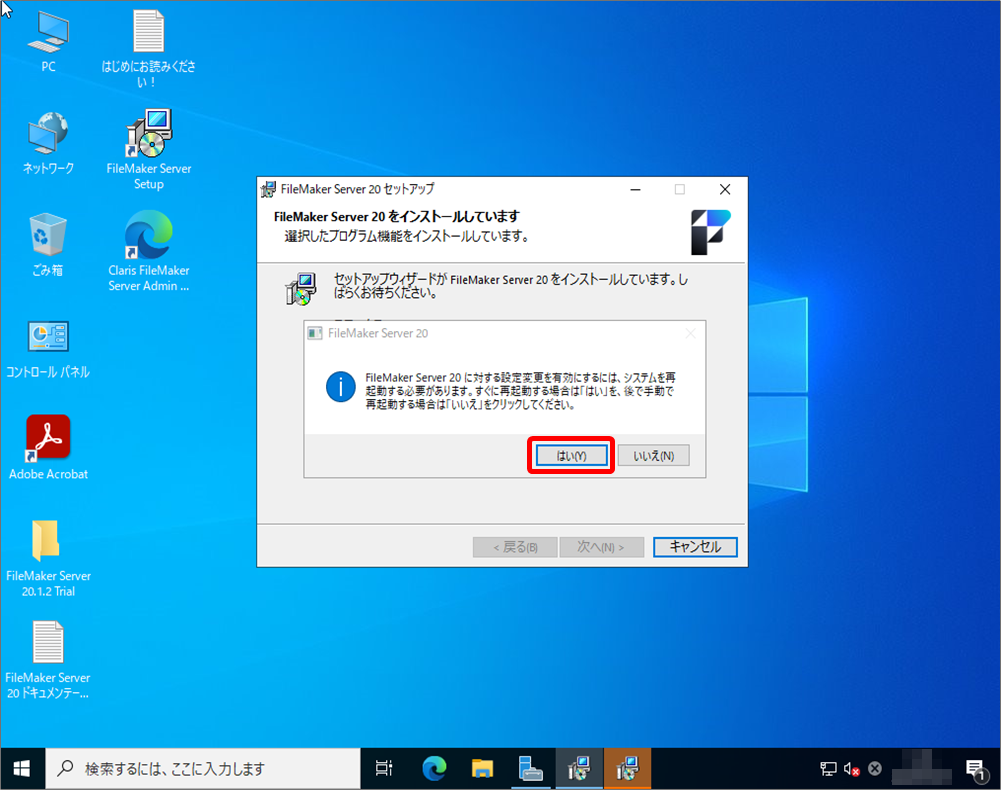Viewport: 1001px width, 790px height.
Task: Open the PC desktop icon
Action: tap(48, 42)
